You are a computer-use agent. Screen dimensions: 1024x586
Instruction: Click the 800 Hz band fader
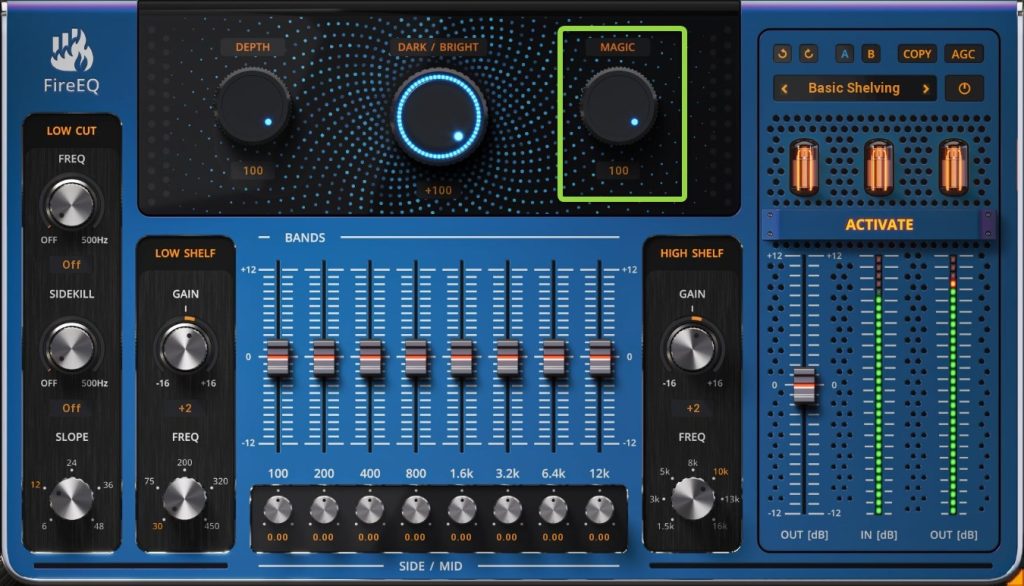415,357
